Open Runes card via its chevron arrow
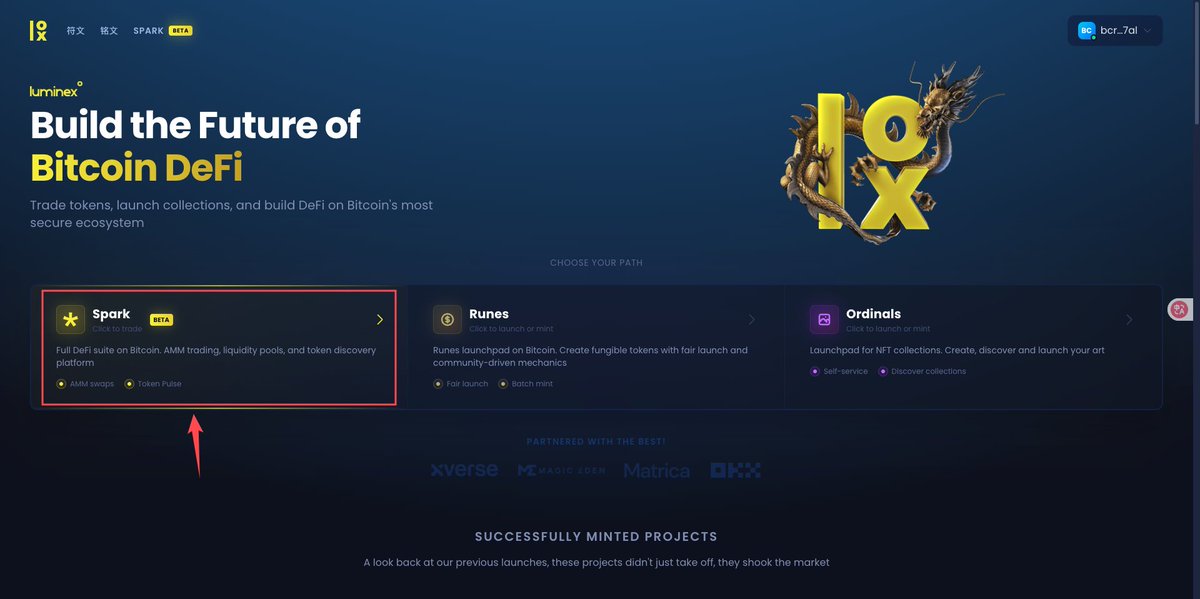The width and height of the screenshot is (1200, 599). (x=752, y=320)
